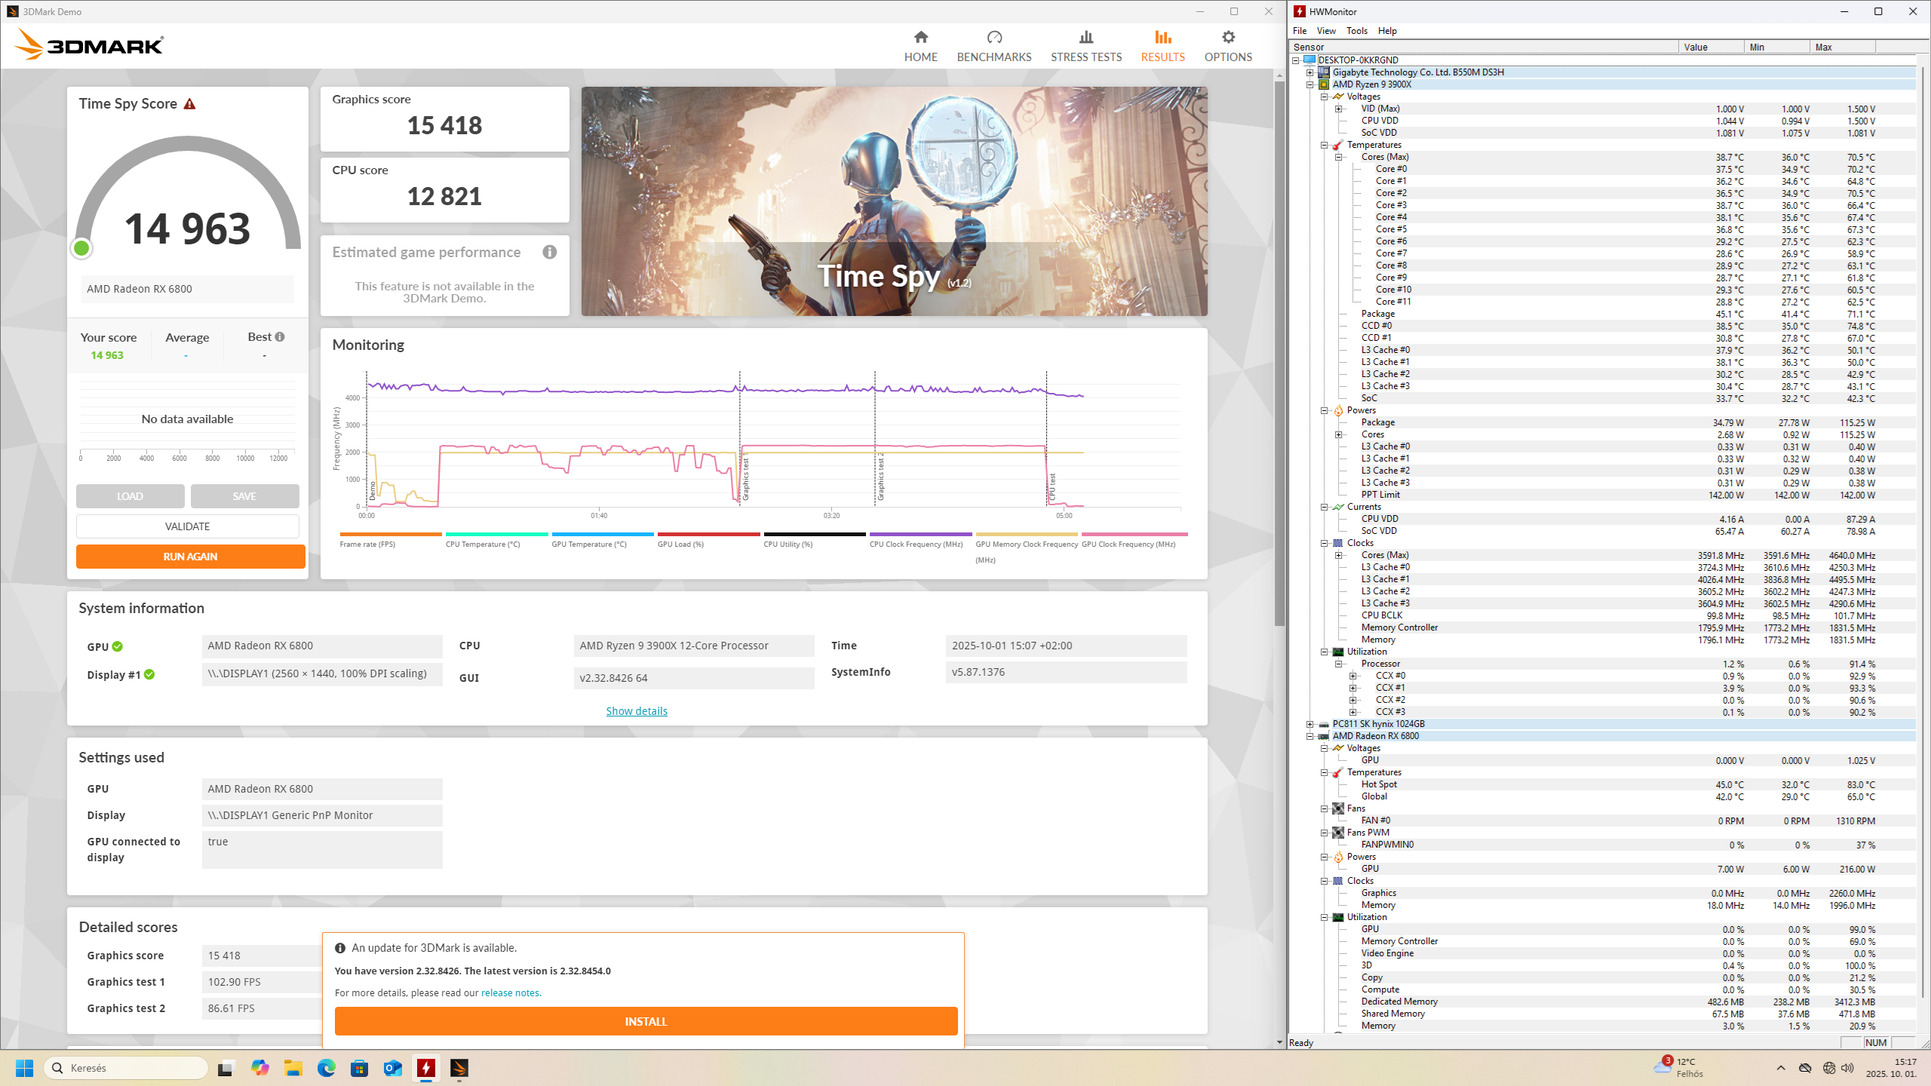Open the View menu in HWMonitor
1931x1086 pixels.
[1326, 31]
